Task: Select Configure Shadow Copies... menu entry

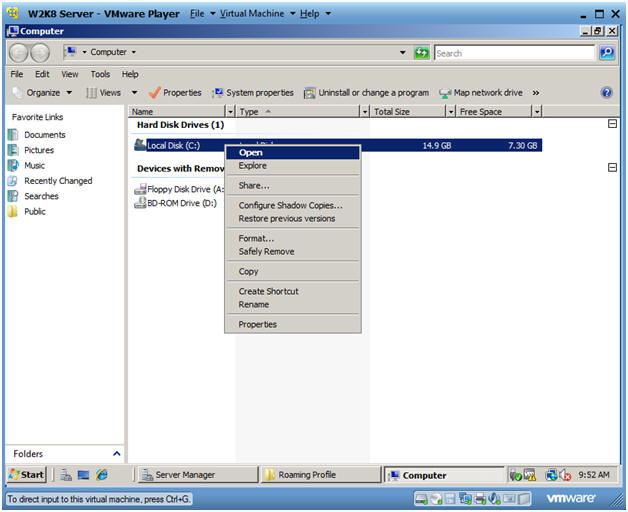Action: (x=293, y=205)
